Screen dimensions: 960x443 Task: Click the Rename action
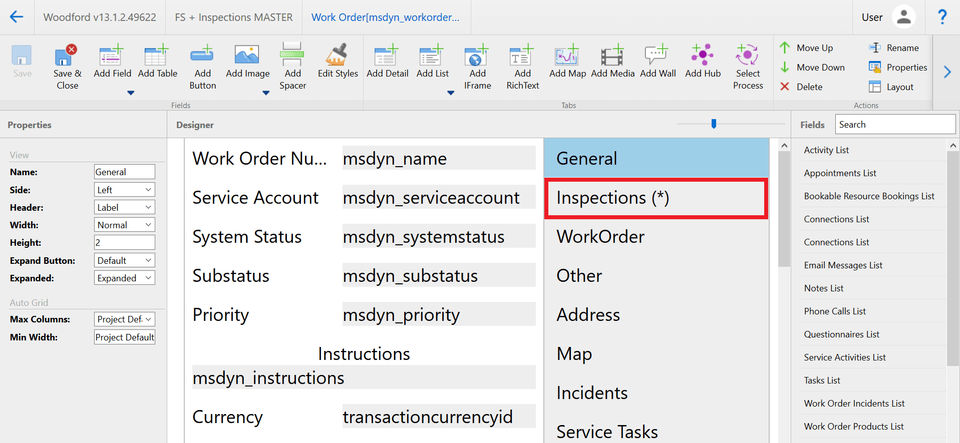894,48
